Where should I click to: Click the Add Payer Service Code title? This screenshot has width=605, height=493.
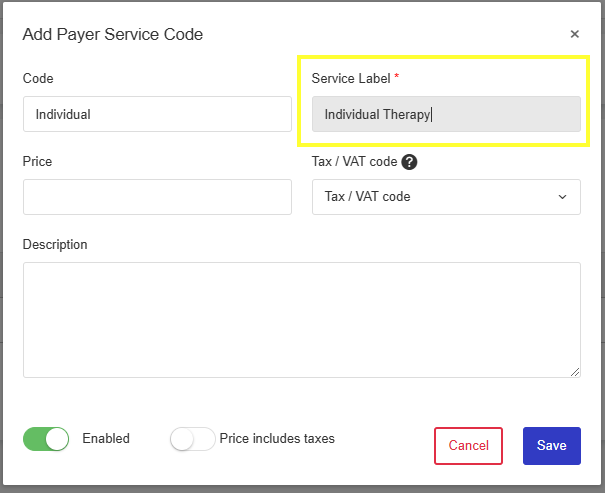pos(113,34)
